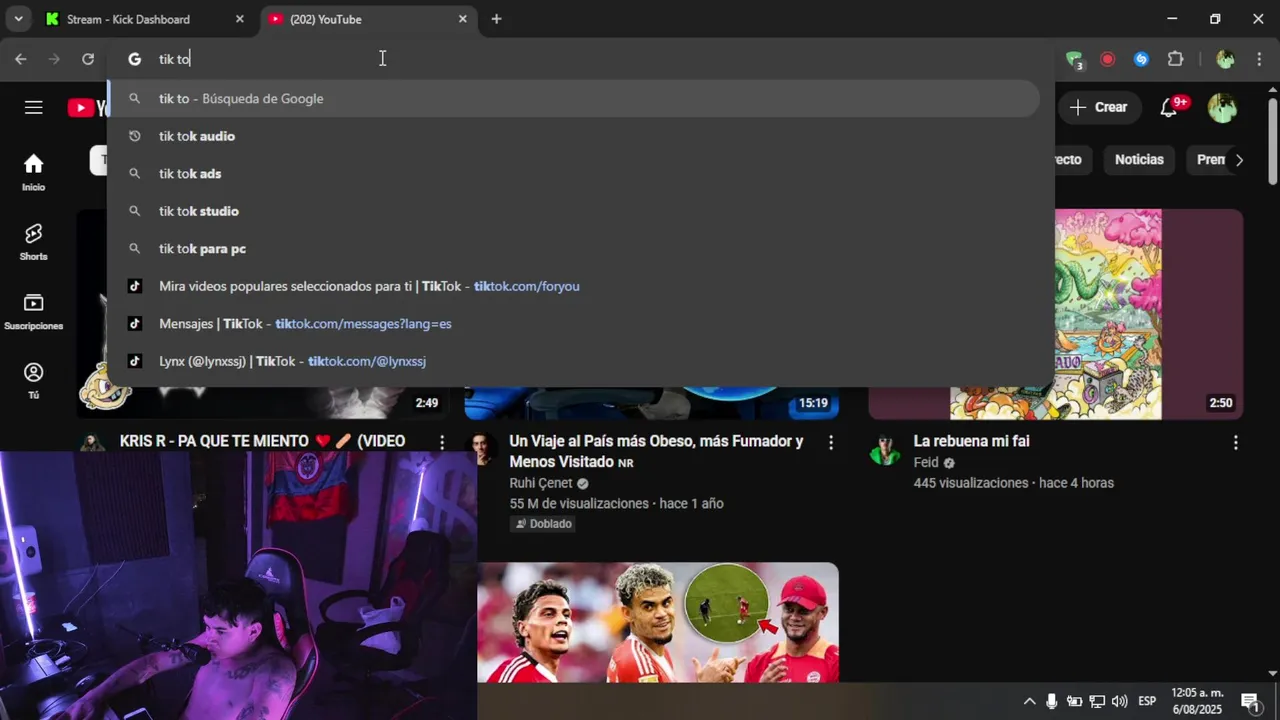Open YouTube notifications bell

click(1169, 107)
